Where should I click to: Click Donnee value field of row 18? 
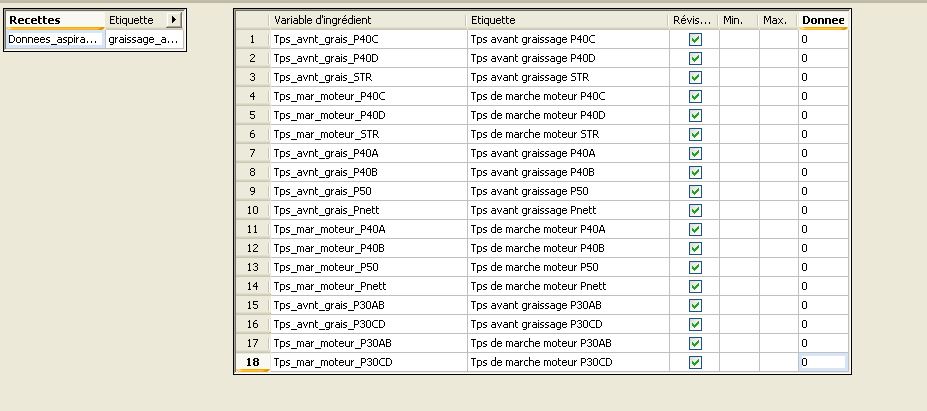(823, 362)
